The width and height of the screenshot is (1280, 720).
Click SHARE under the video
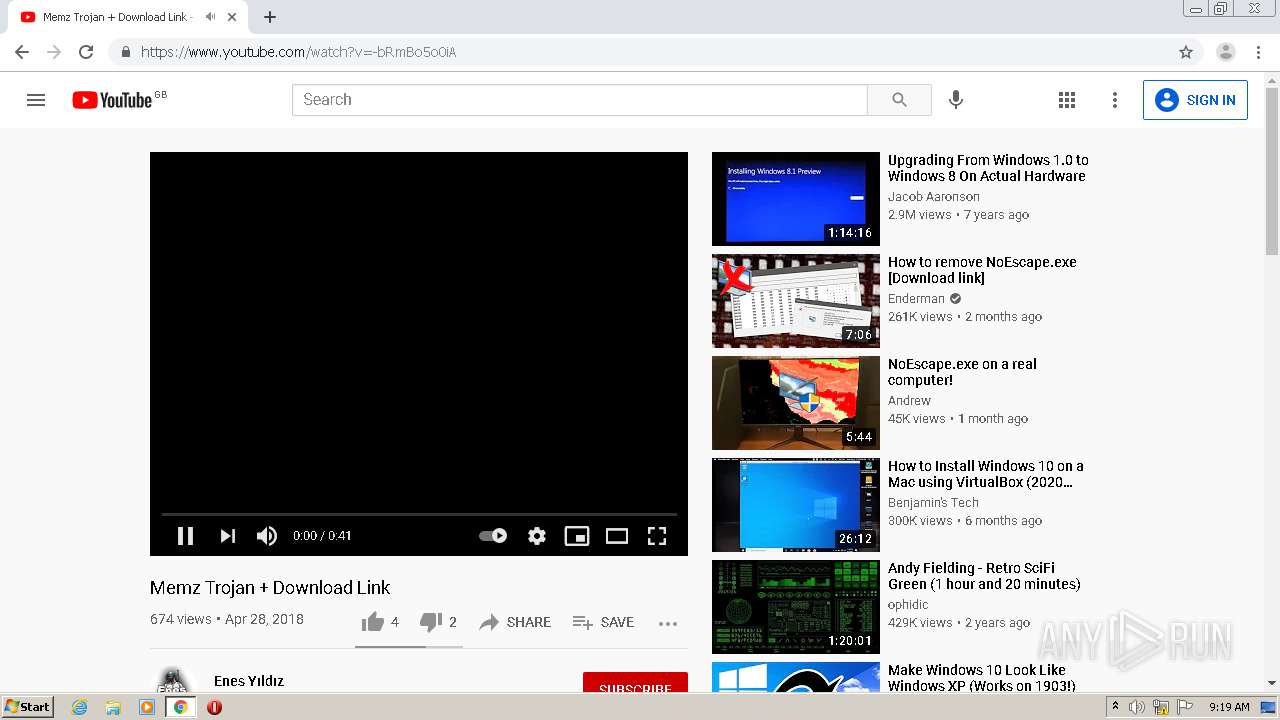click(x=515, y=622)
